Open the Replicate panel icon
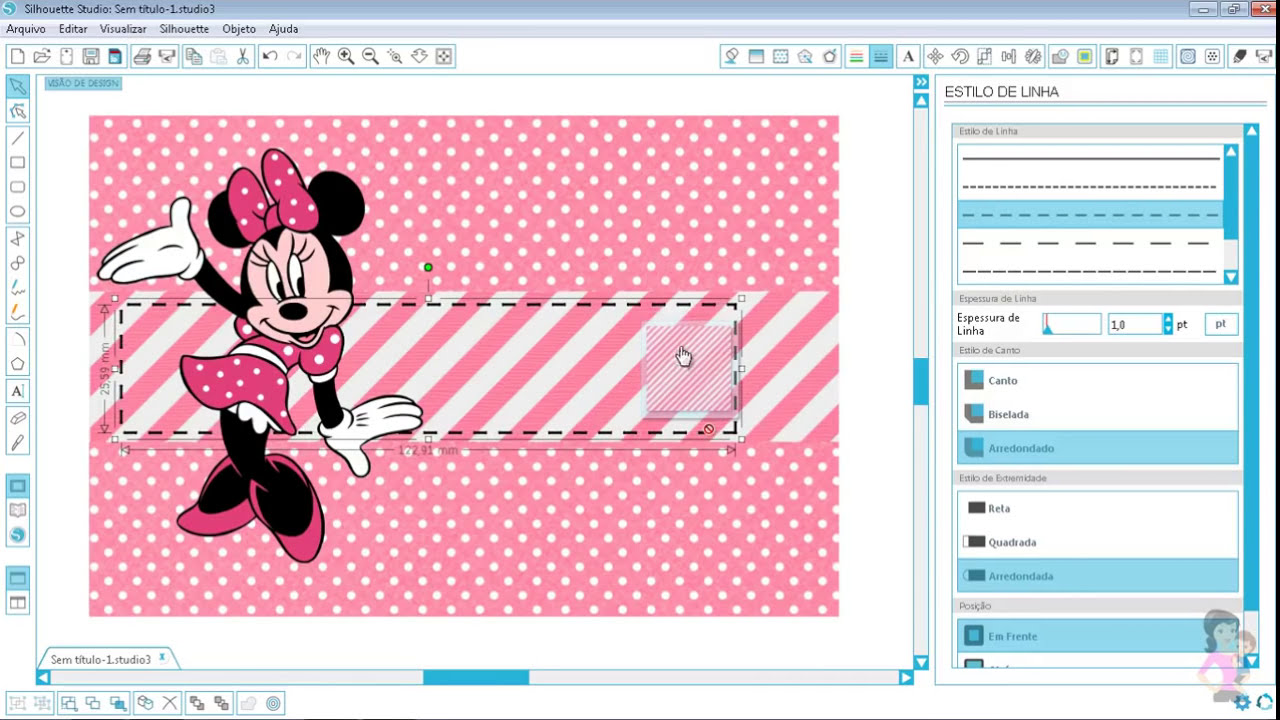The width and height of the screenshot is (1280, 720). (1034, 57)
